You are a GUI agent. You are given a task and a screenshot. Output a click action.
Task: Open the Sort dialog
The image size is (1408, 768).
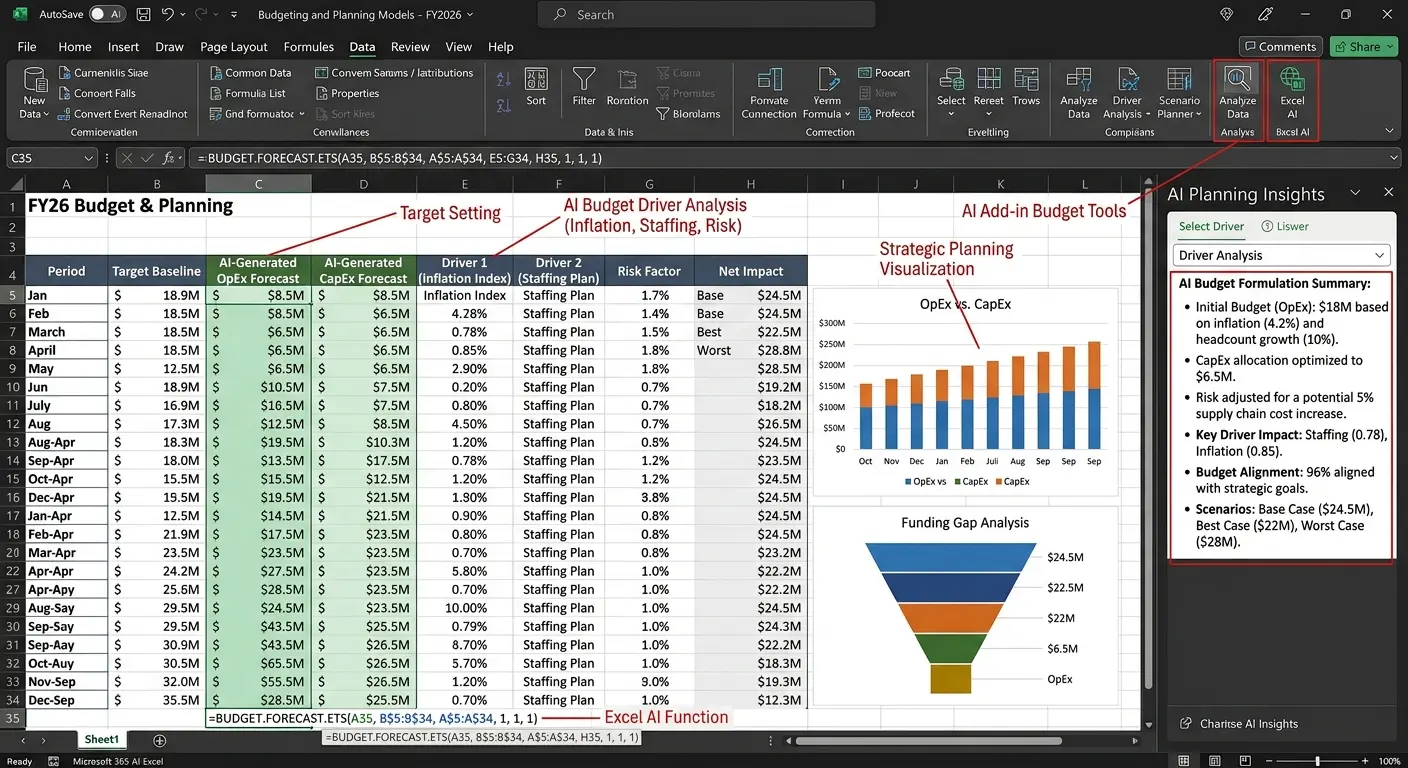tap(536, 86)
